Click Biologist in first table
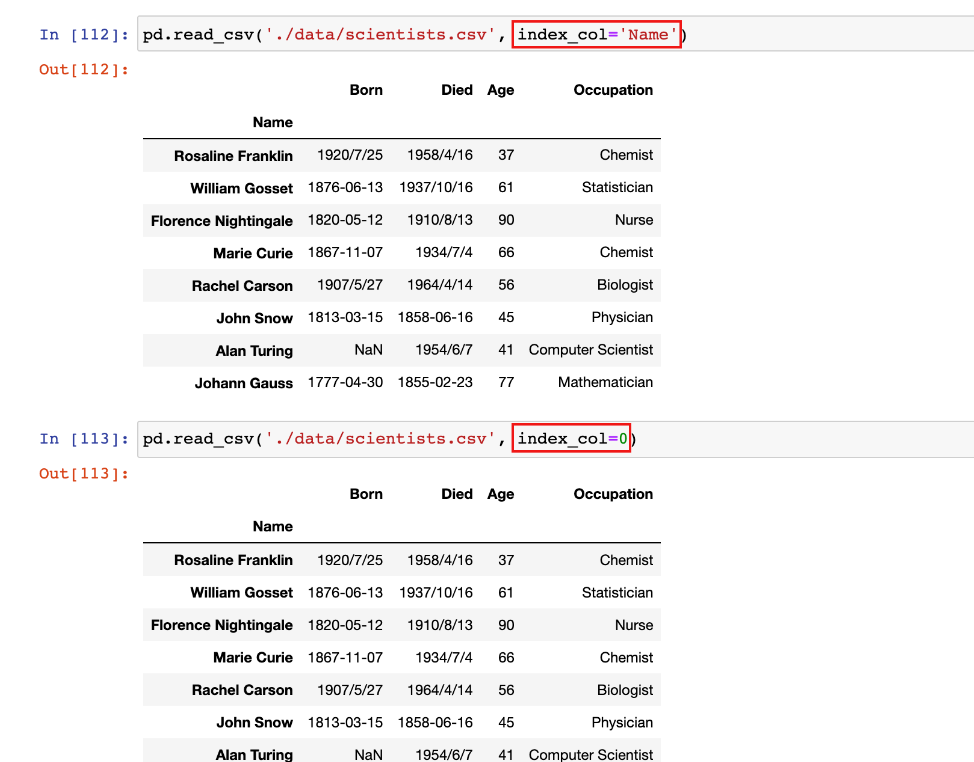This screenshot has height=762, width=974. pyautogui.click(x=625, y=284)
